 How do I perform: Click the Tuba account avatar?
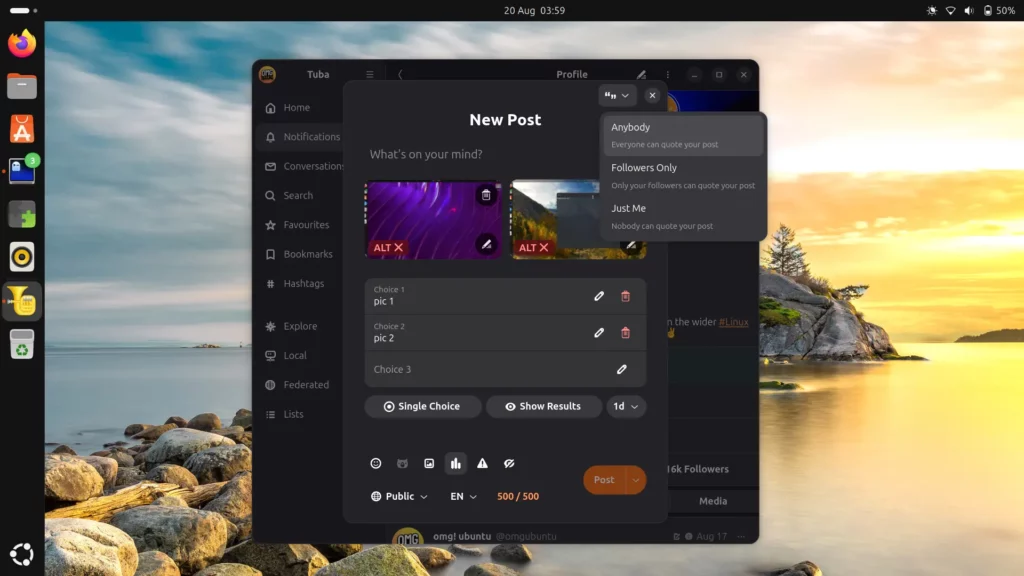[x=267, y=74]
